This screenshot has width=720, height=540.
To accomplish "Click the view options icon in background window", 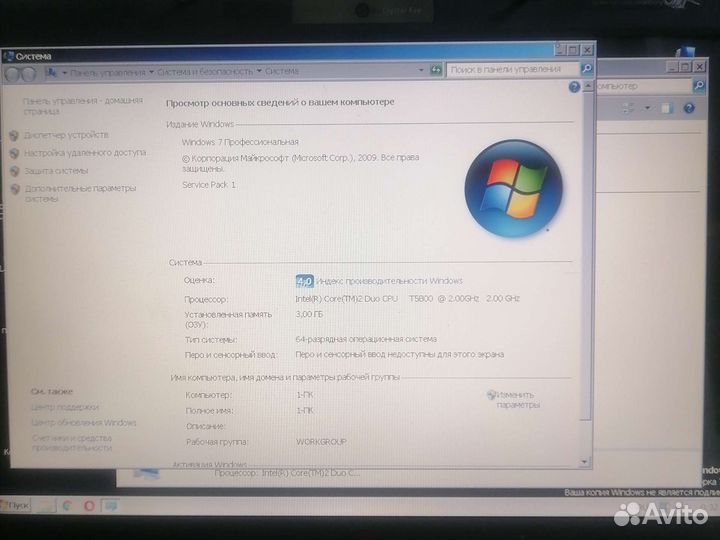I will (627, 108).
